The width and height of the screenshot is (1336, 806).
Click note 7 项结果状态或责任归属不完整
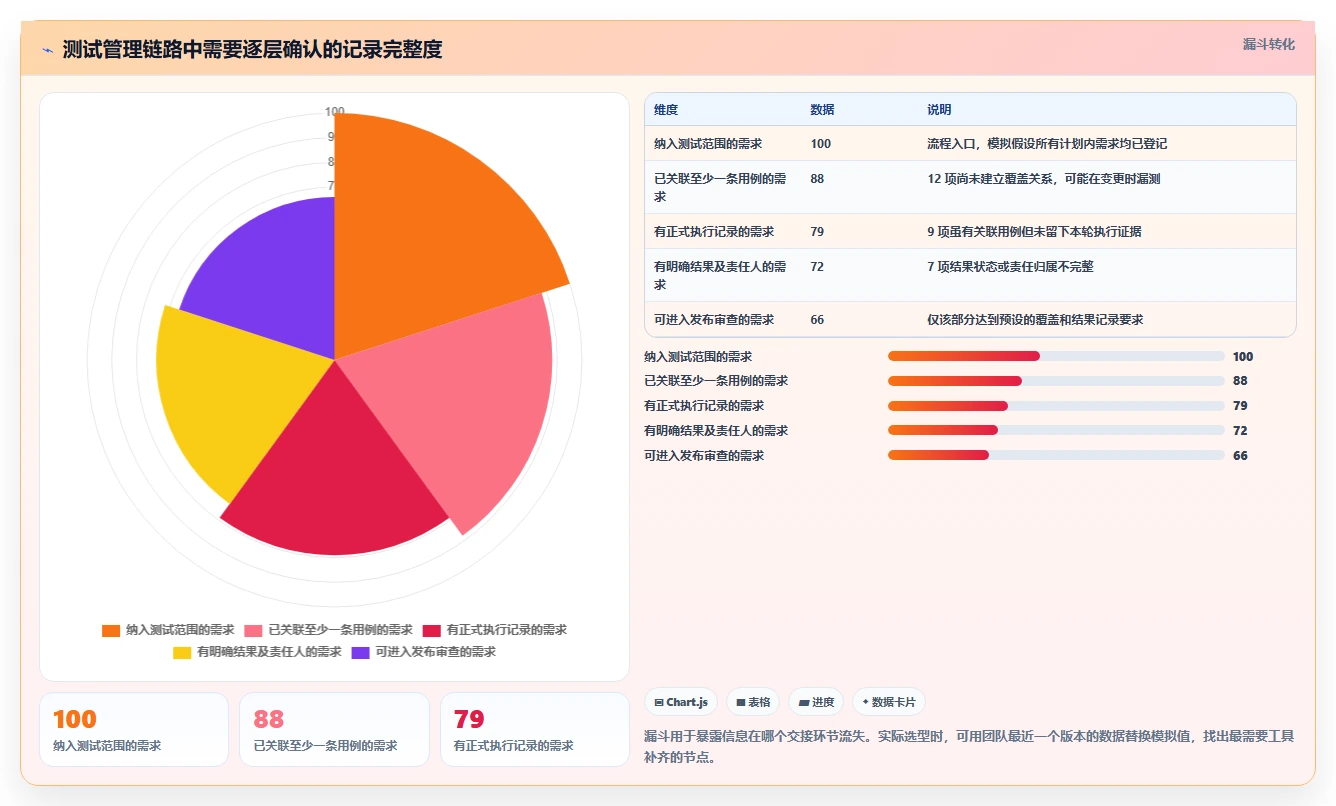[1010, 267]
